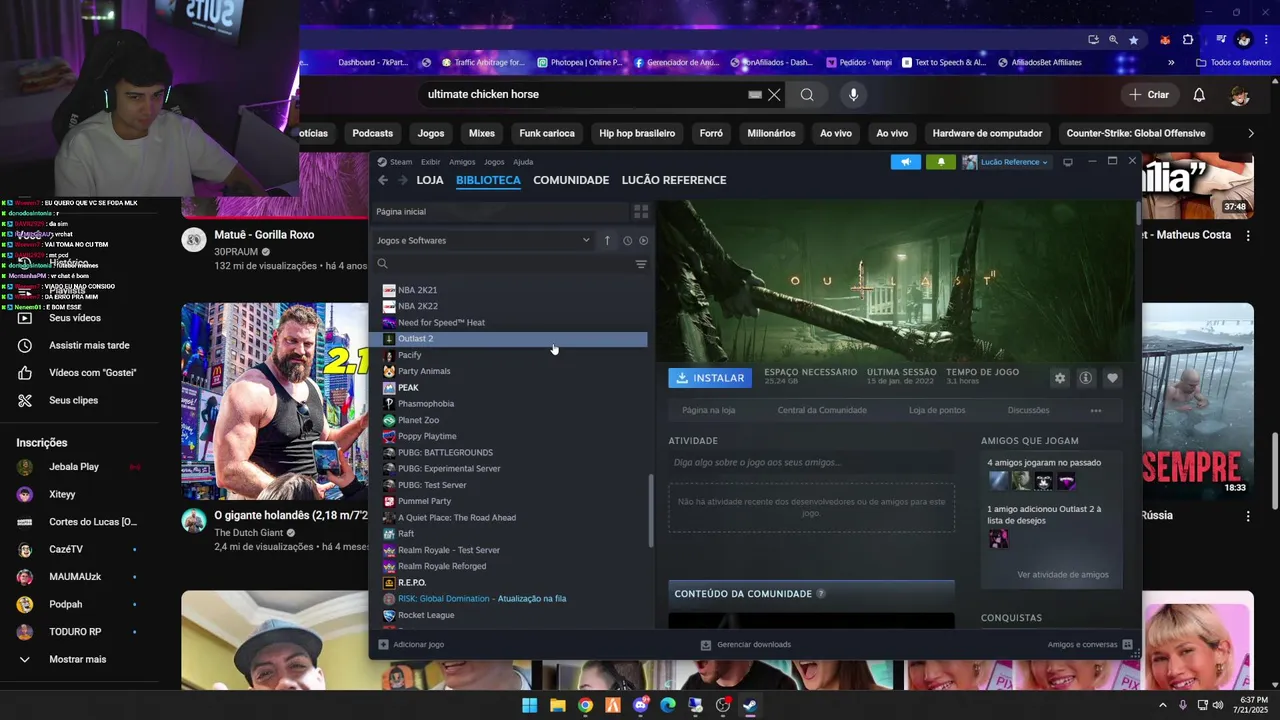1280x720 pixels.
Task: Click the plus icon for Adicionar jogo
Action: pos(383,645)
